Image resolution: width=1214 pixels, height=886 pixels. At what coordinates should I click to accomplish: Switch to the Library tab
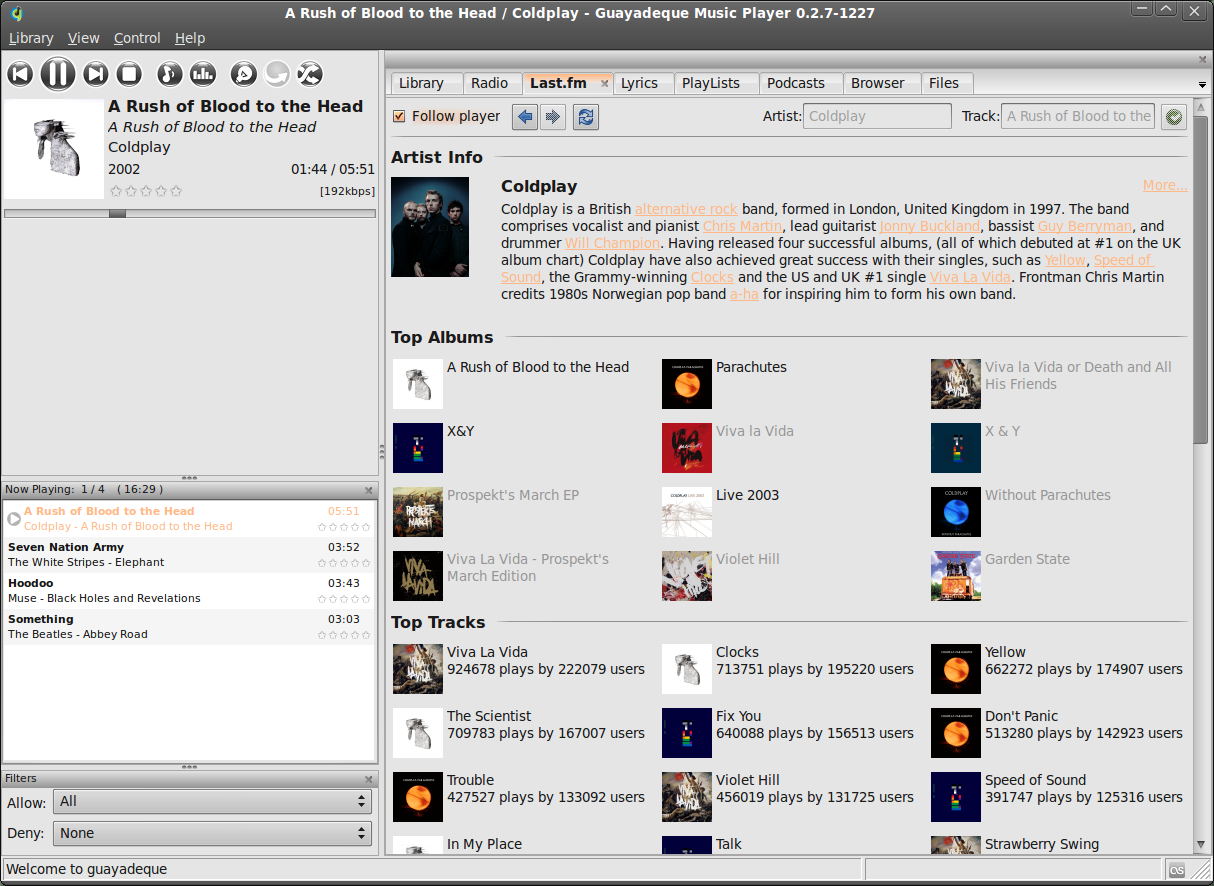pyautogui.click(x=426, y=83)
